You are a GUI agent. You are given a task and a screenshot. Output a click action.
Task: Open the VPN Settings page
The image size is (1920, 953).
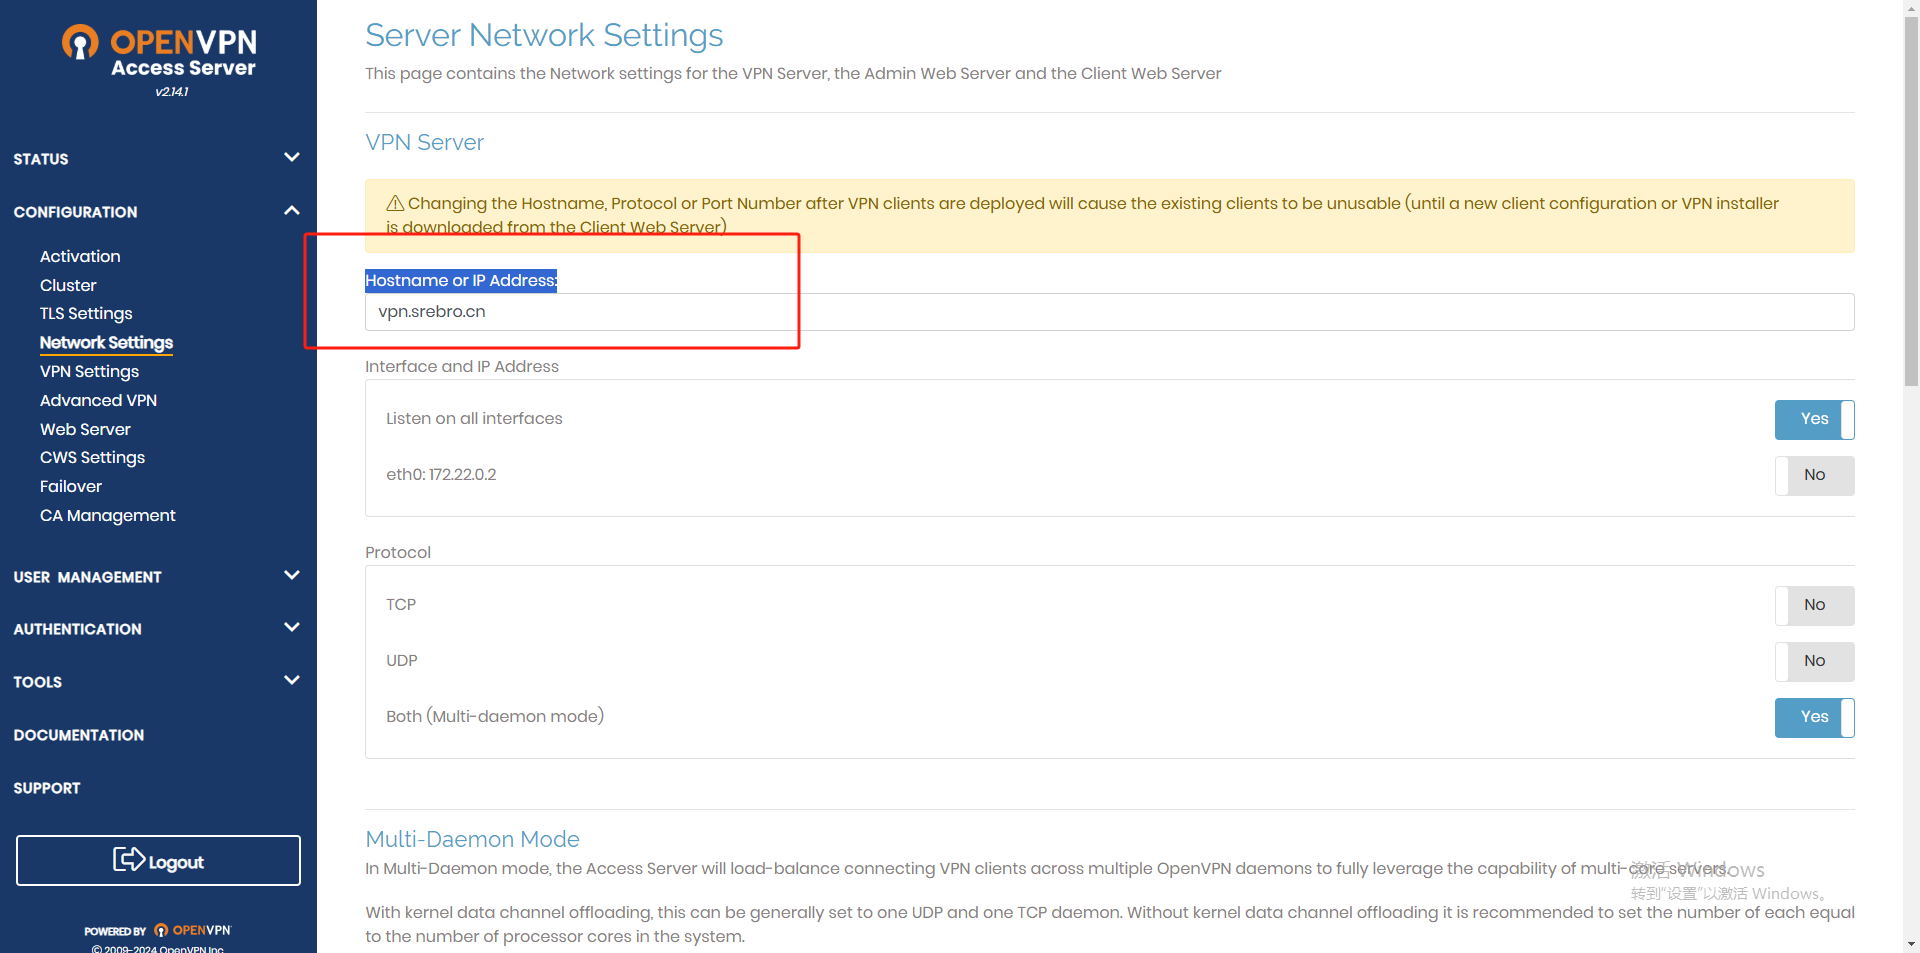click(89, 372)
